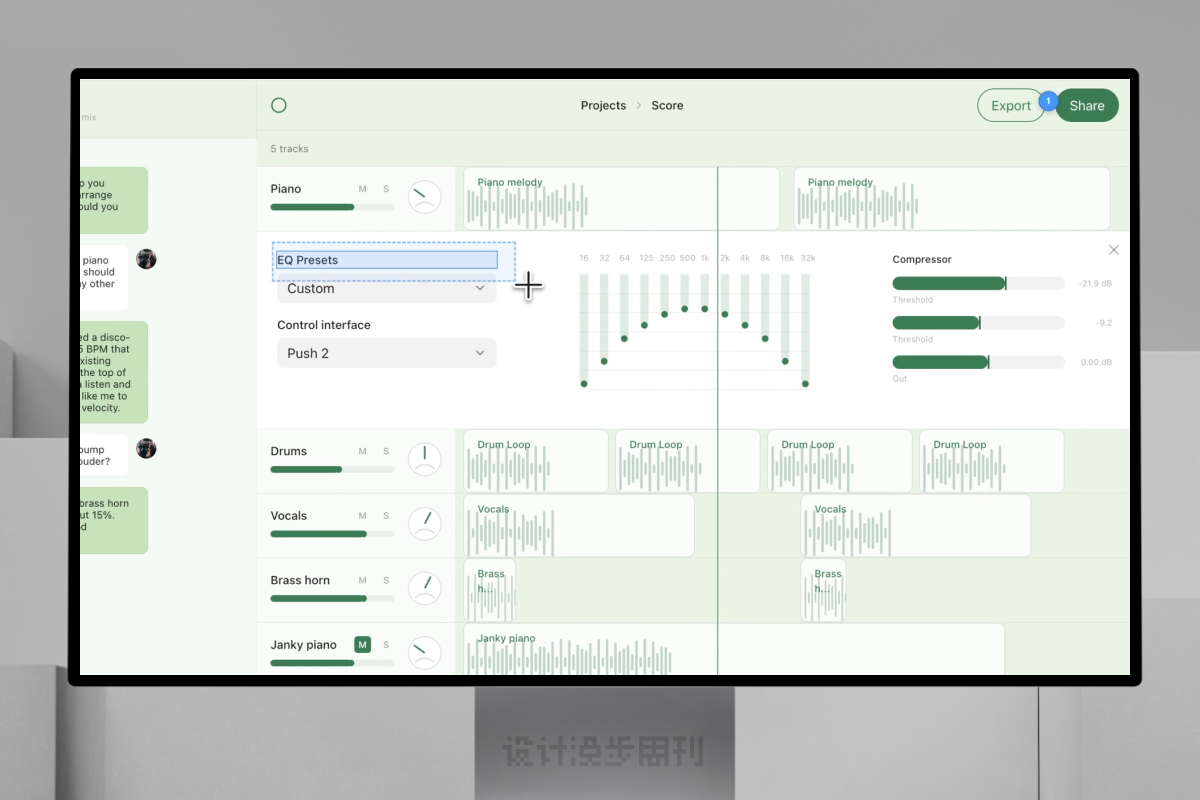The height and width of the screenshot is (800, 1200).
Task: Select the first Piano melody clip
Action: click(621, 198)
